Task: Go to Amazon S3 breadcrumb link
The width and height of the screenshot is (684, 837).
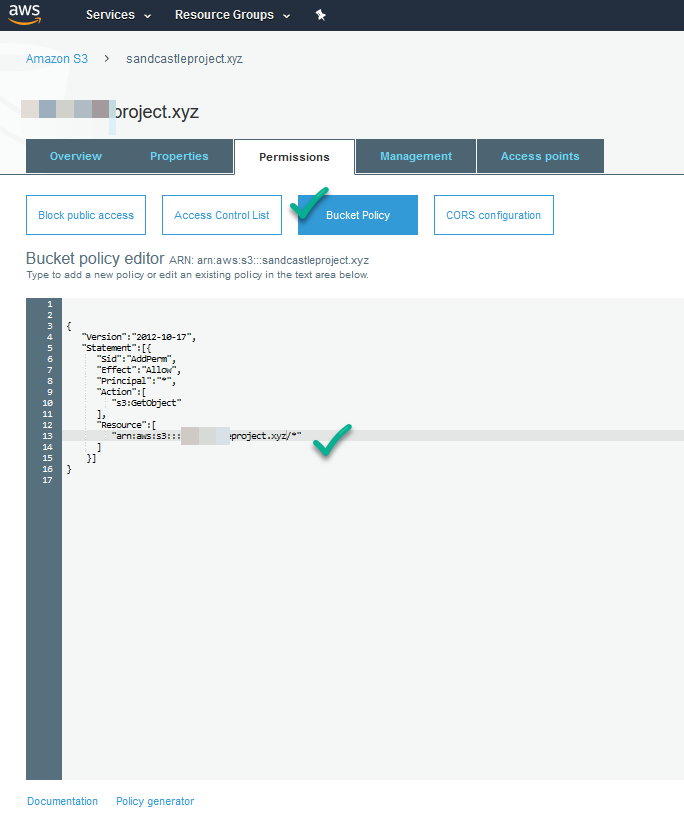Action: 57,59
